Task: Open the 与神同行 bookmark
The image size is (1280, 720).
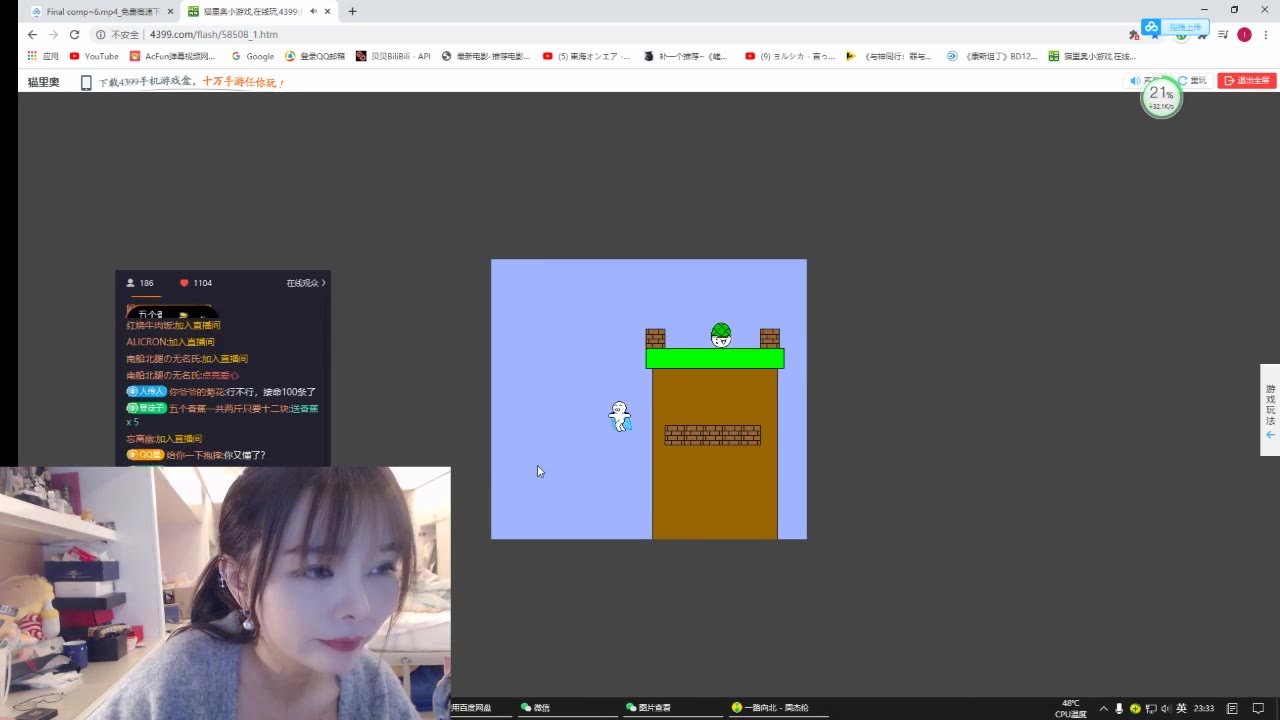Action: 889,56
